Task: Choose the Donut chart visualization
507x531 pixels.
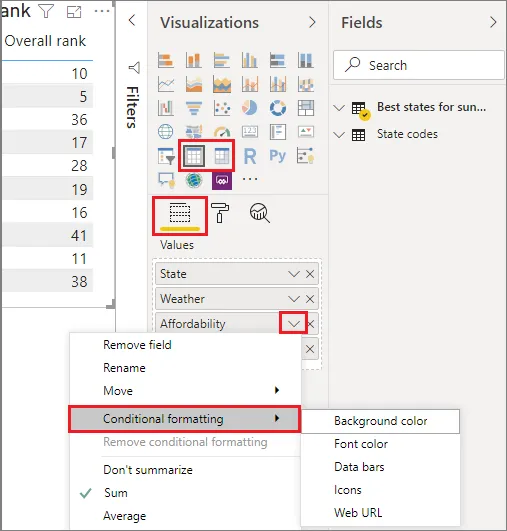Action: pos(278,108)
